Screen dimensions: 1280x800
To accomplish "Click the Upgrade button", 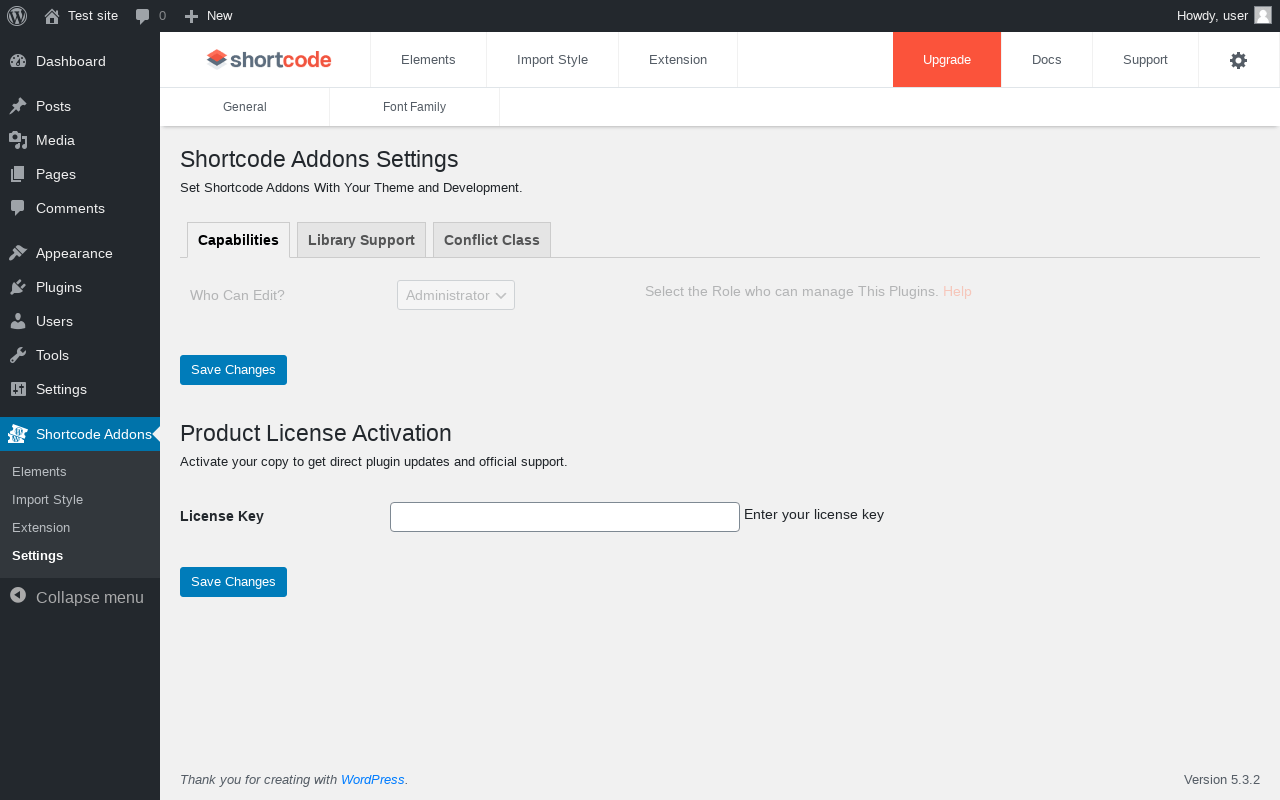I will pos(947,60).
